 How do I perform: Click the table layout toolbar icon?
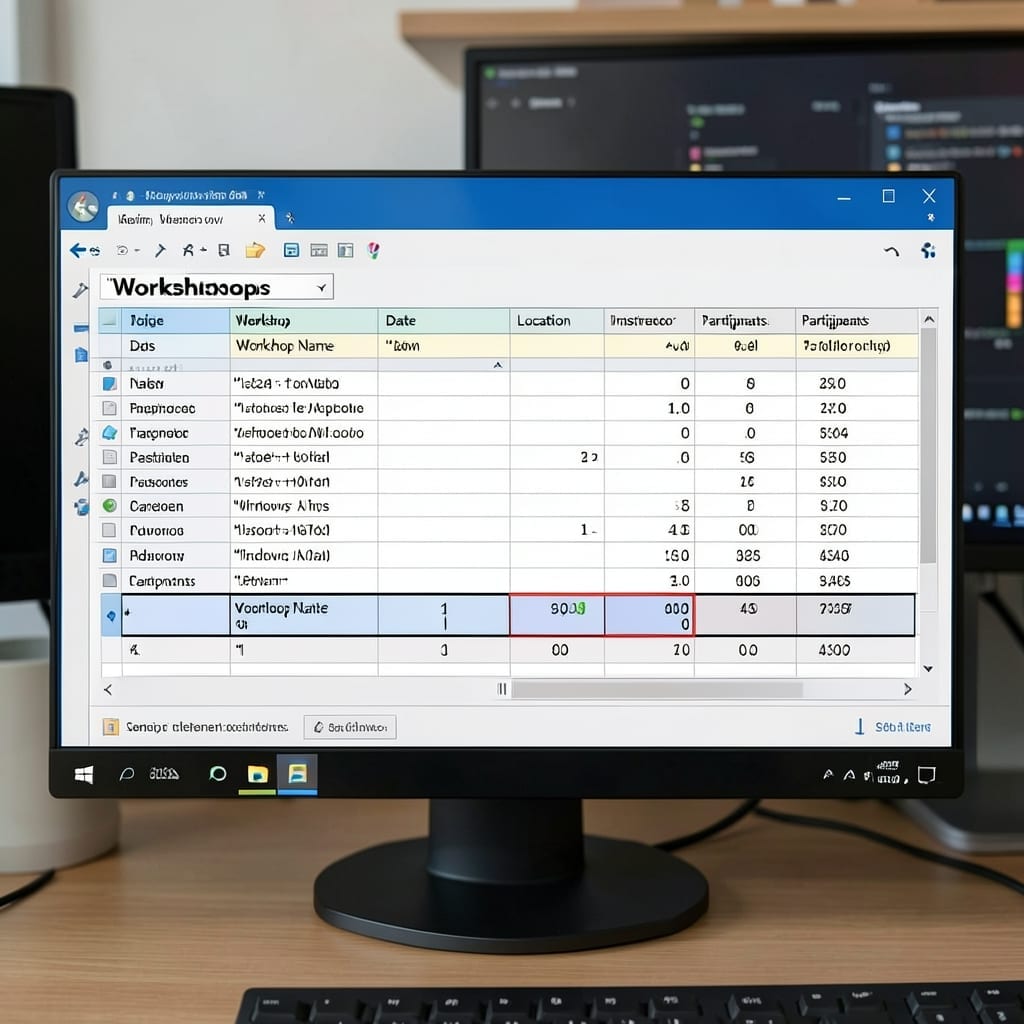click(319, 250)
